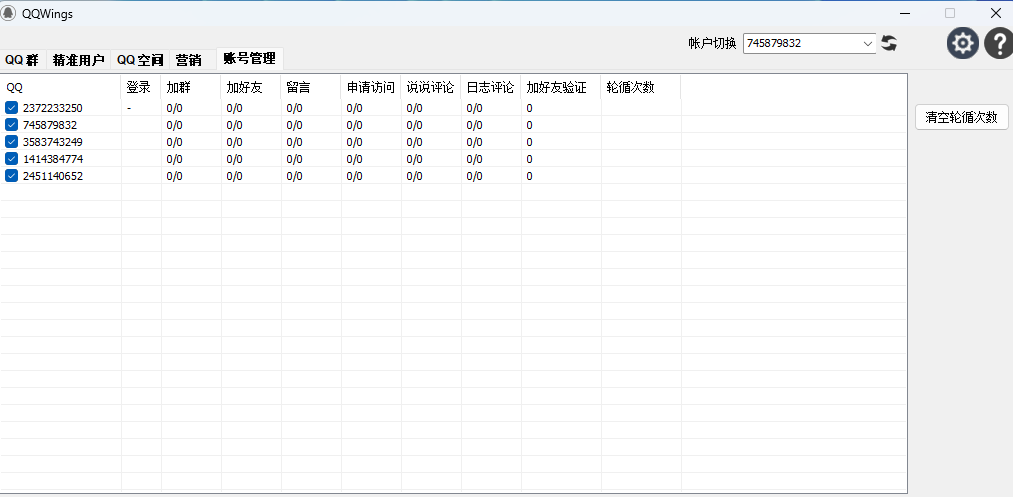Open the 精准用户 tab
The height and width of the screenshot is (497, 1013).
pyautogui.click(x=78, y=60)
